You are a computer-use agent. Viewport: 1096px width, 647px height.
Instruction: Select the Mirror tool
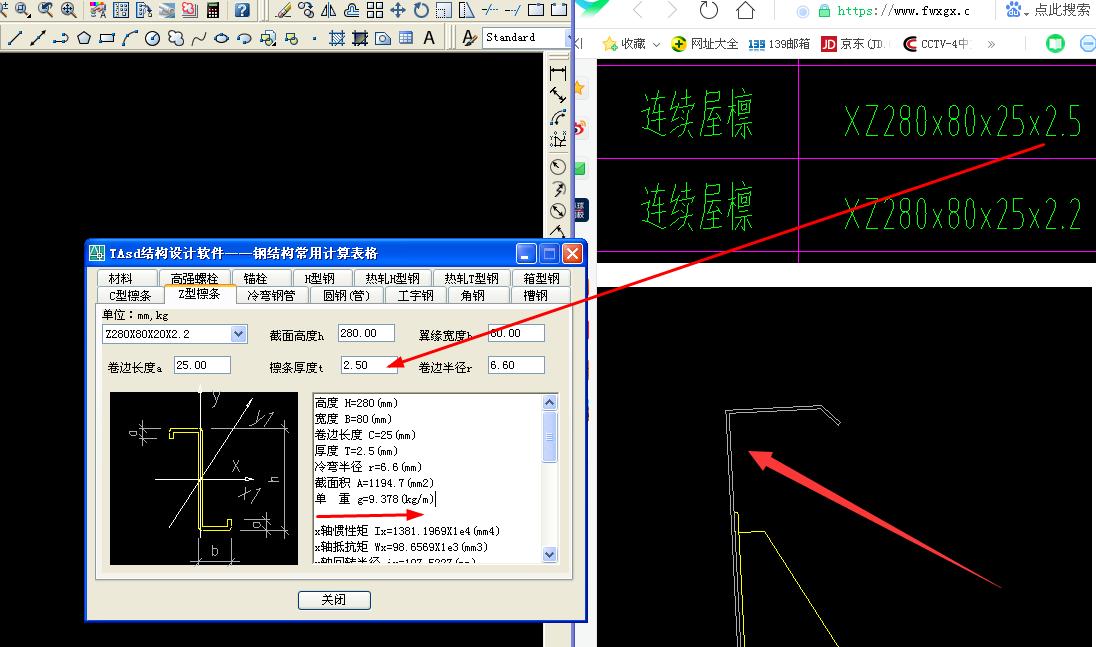tap(329, 10)
